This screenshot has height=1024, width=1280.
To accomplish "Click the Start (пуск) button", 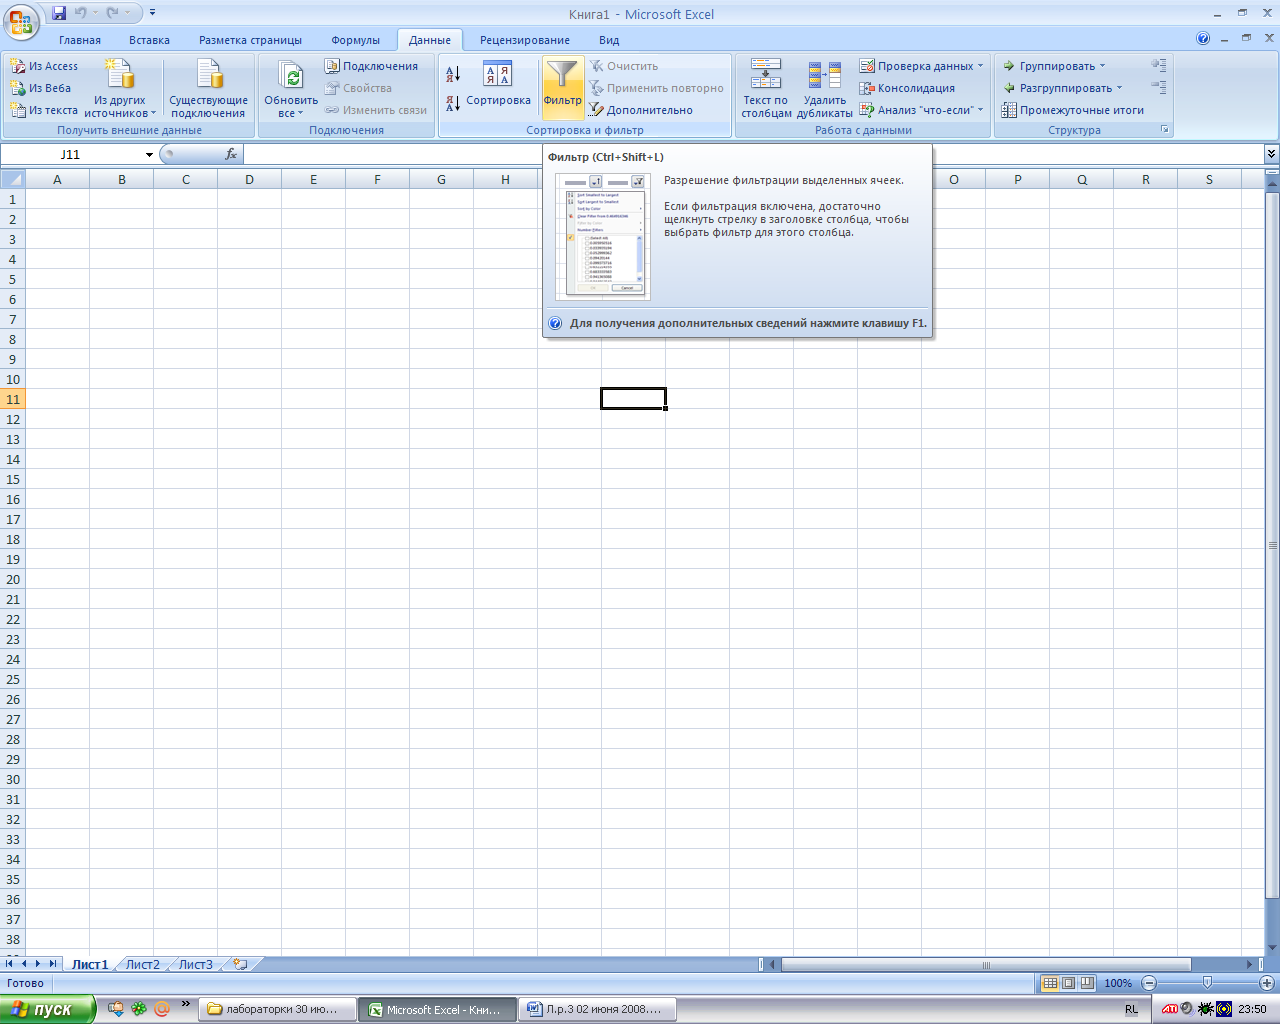I will 47,1010.
